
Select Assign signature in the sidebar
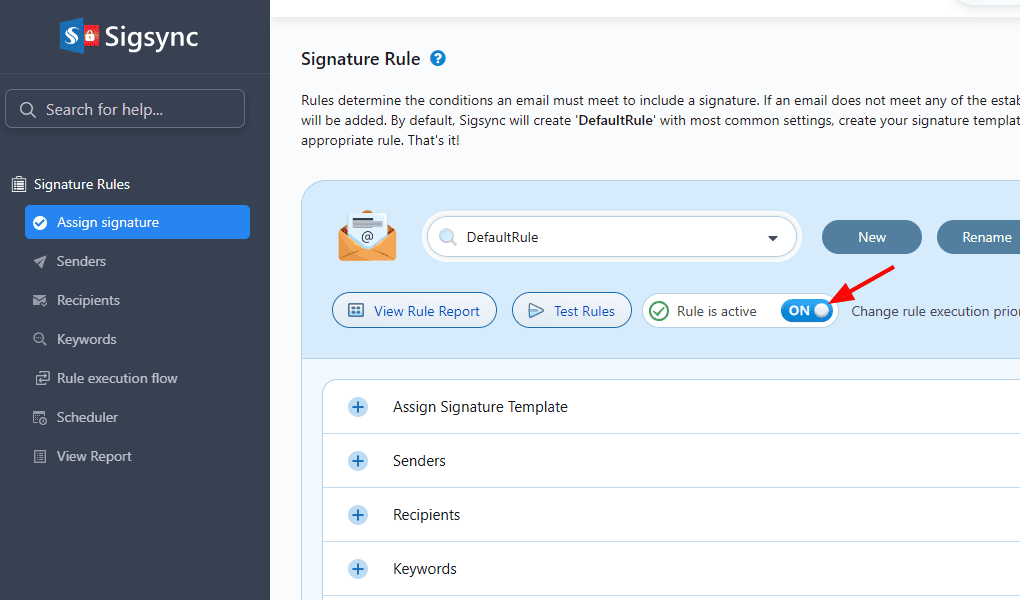point(137,222)
